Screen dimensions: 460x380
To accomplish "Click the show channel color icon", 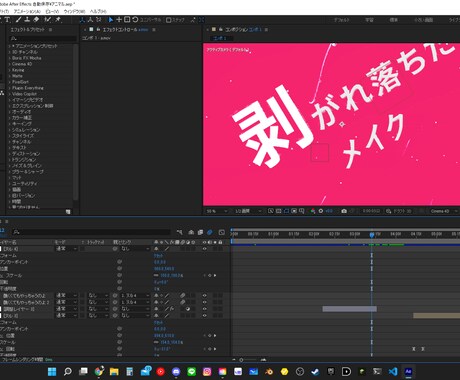I will [x=313, y=211].
